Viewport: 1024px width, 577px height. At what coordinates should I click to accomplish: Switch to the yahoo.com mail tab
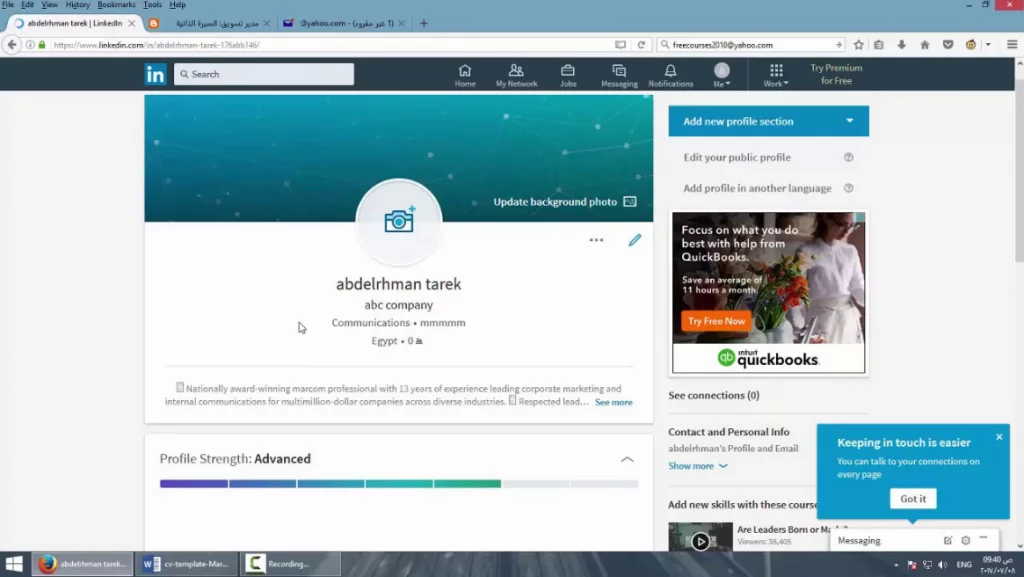pyautogui.click(x=336, y=23)
